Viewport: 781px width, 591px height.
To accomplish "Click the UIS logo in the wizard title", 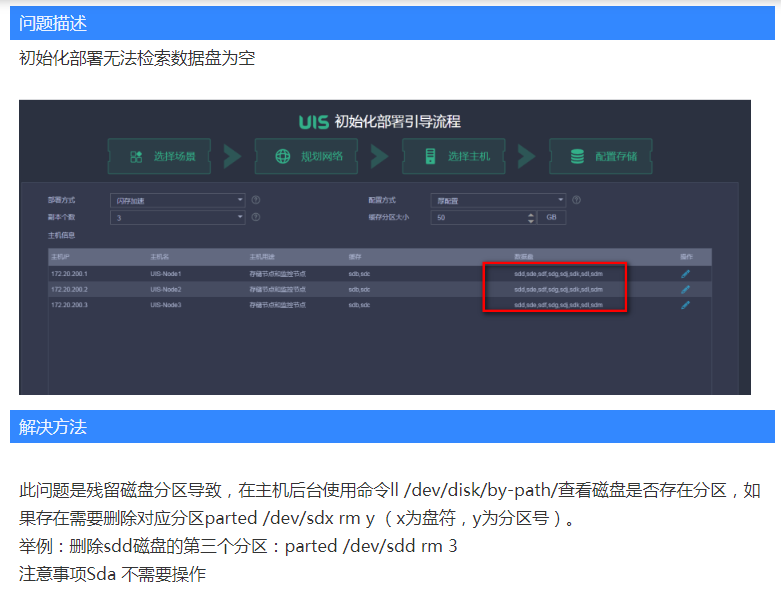I will click(314, 122).
